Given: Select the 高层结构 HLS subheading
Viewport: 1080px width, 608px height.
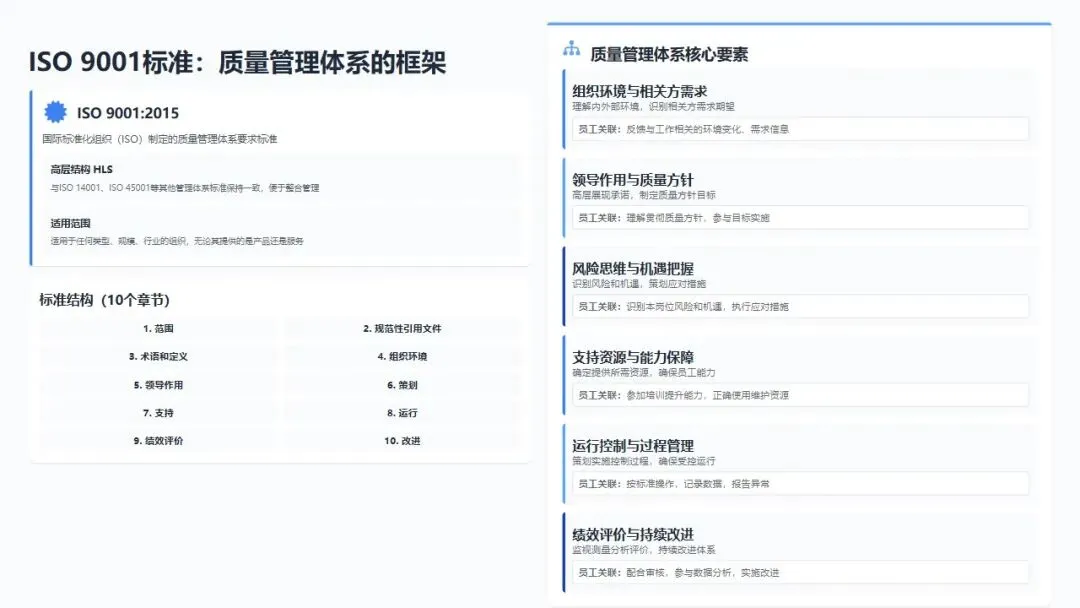Looking at the screenshot, I should [x=81, y=169].
